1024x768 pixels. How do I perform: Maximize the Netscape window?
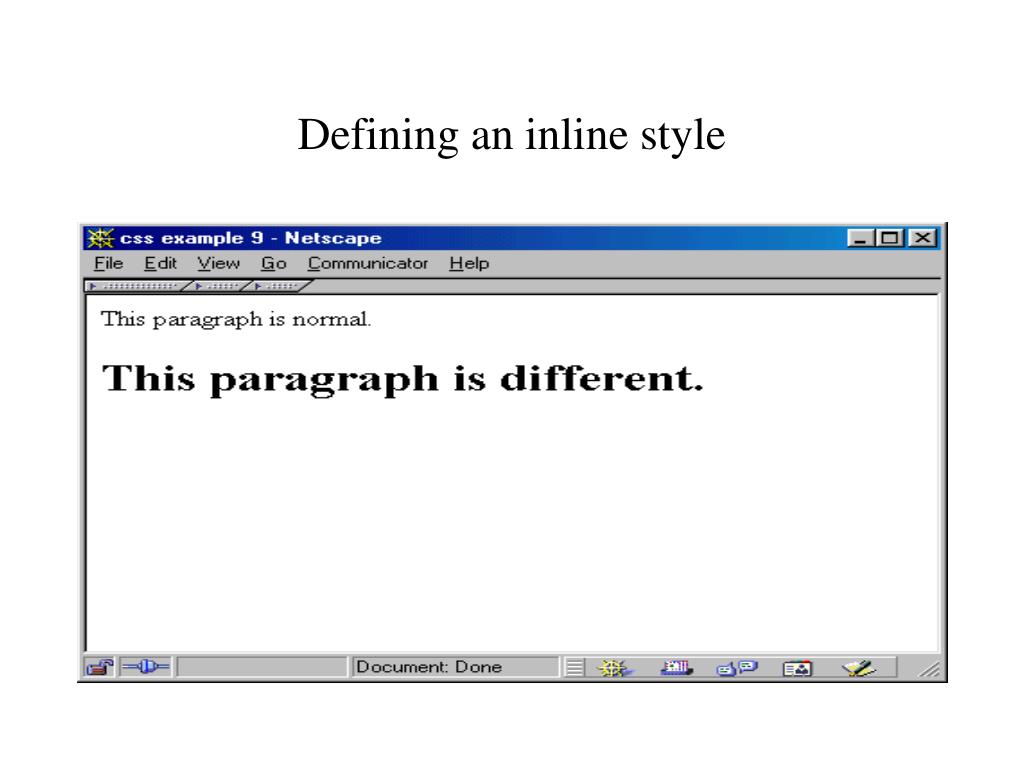tap(889, 238)
